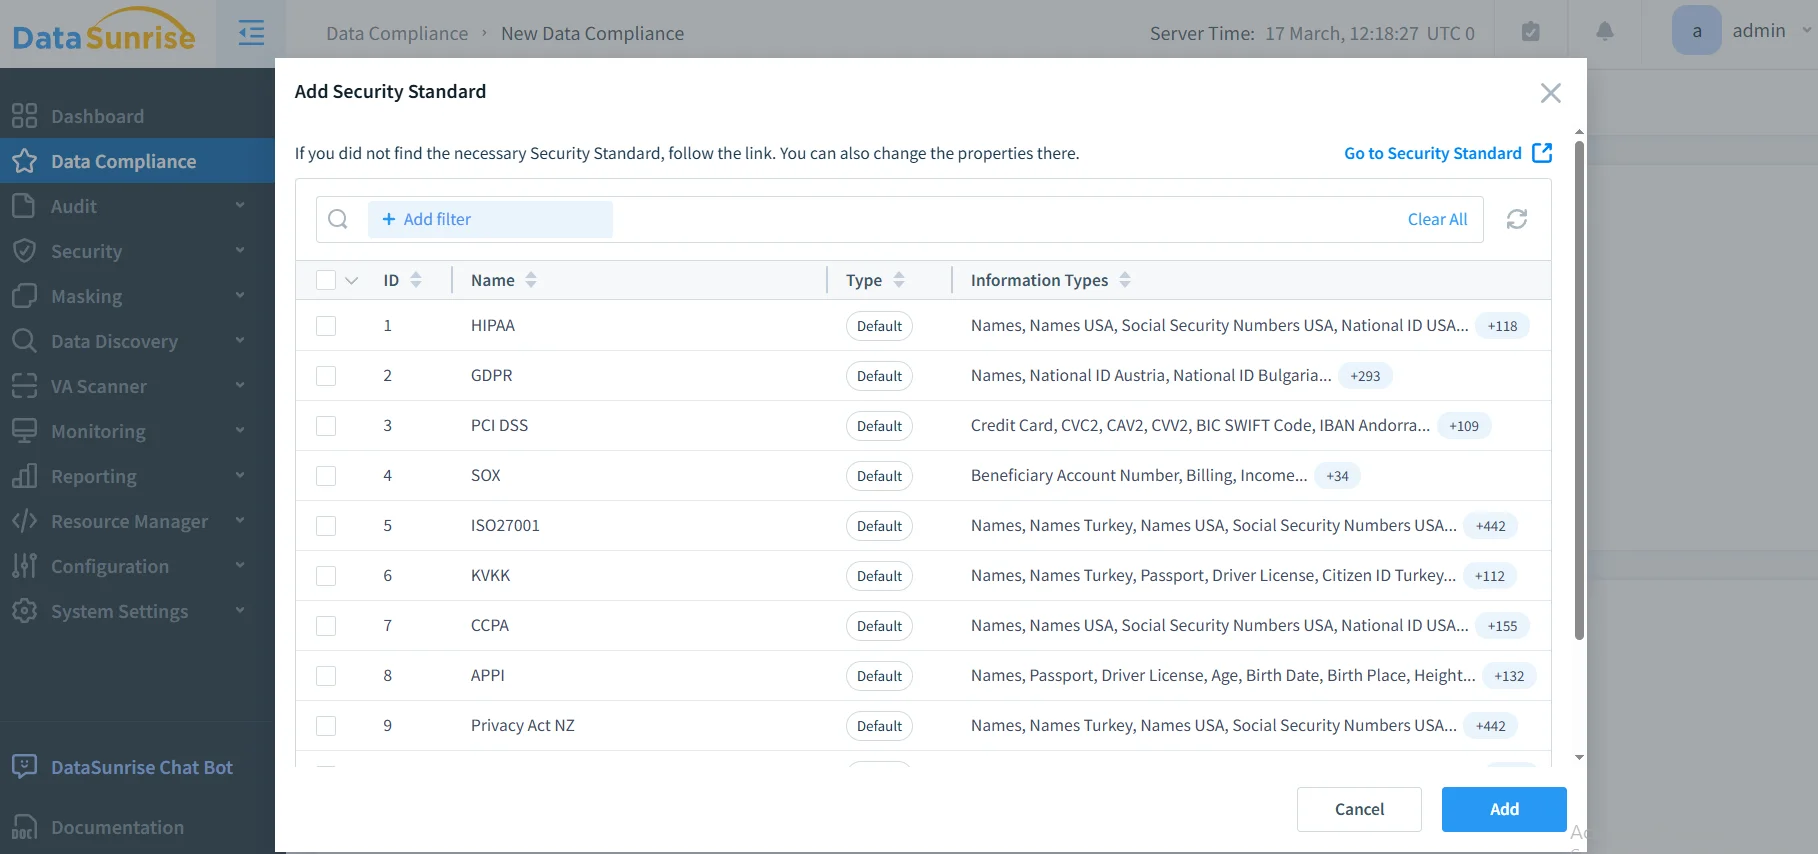Click the clipboard tasks icon in header
The width and height of the screenshot is (1818, 854).
click(x=1530, y=32)
